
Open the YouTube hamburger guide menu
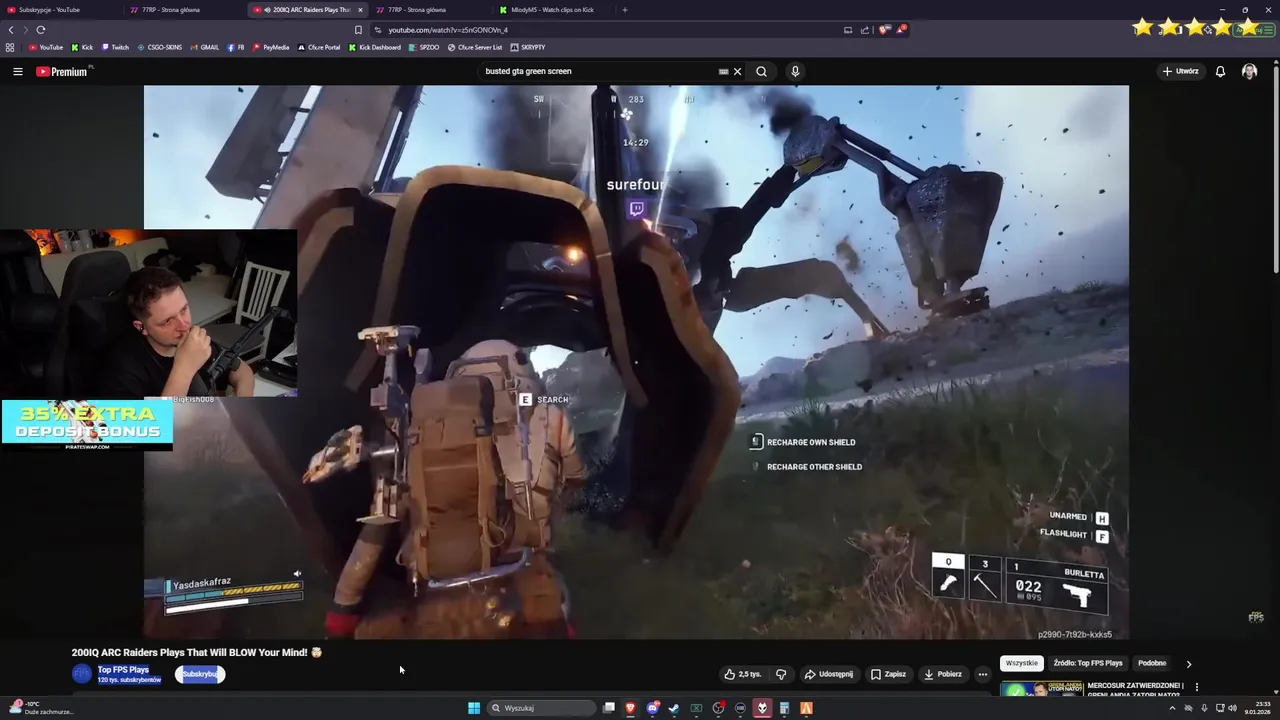(x=17, y=71)
